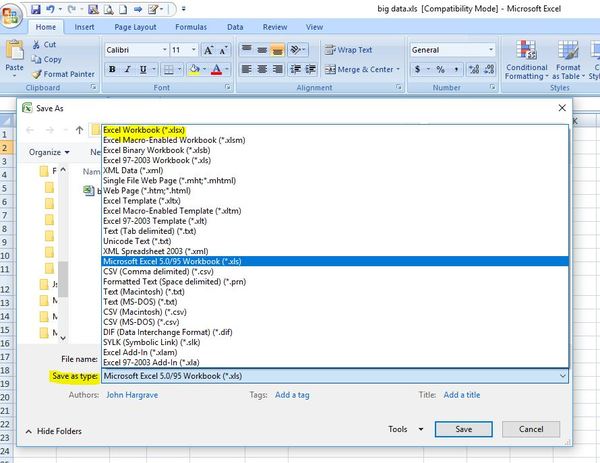This screenshot has height=463, width=600.
Task: Click the Save icon in Quick Access Toolbar
Action: (36, 9)
